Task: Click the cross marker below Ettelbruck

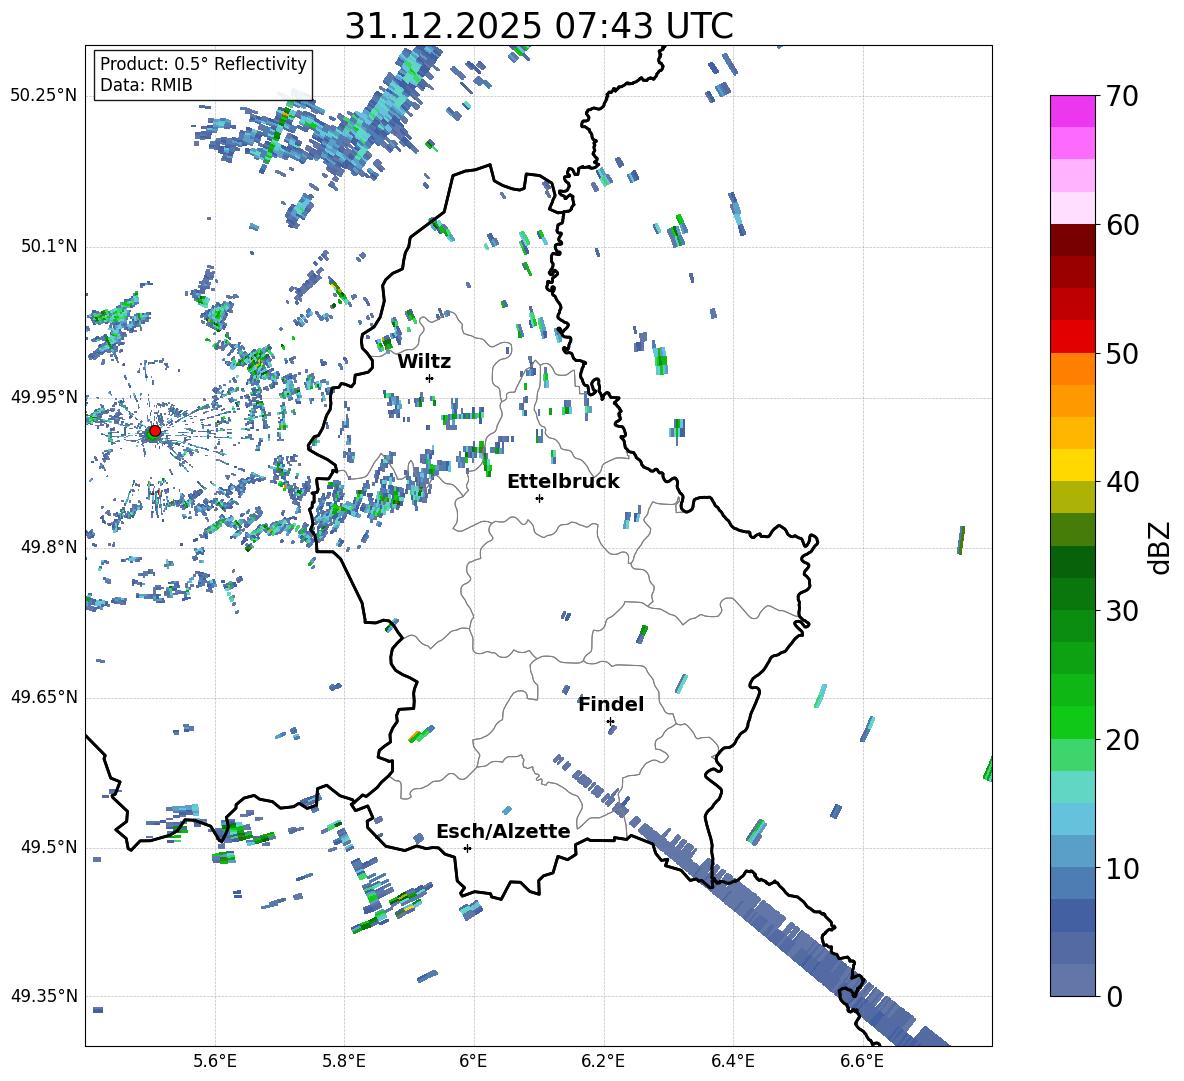Action: point(539,498)
